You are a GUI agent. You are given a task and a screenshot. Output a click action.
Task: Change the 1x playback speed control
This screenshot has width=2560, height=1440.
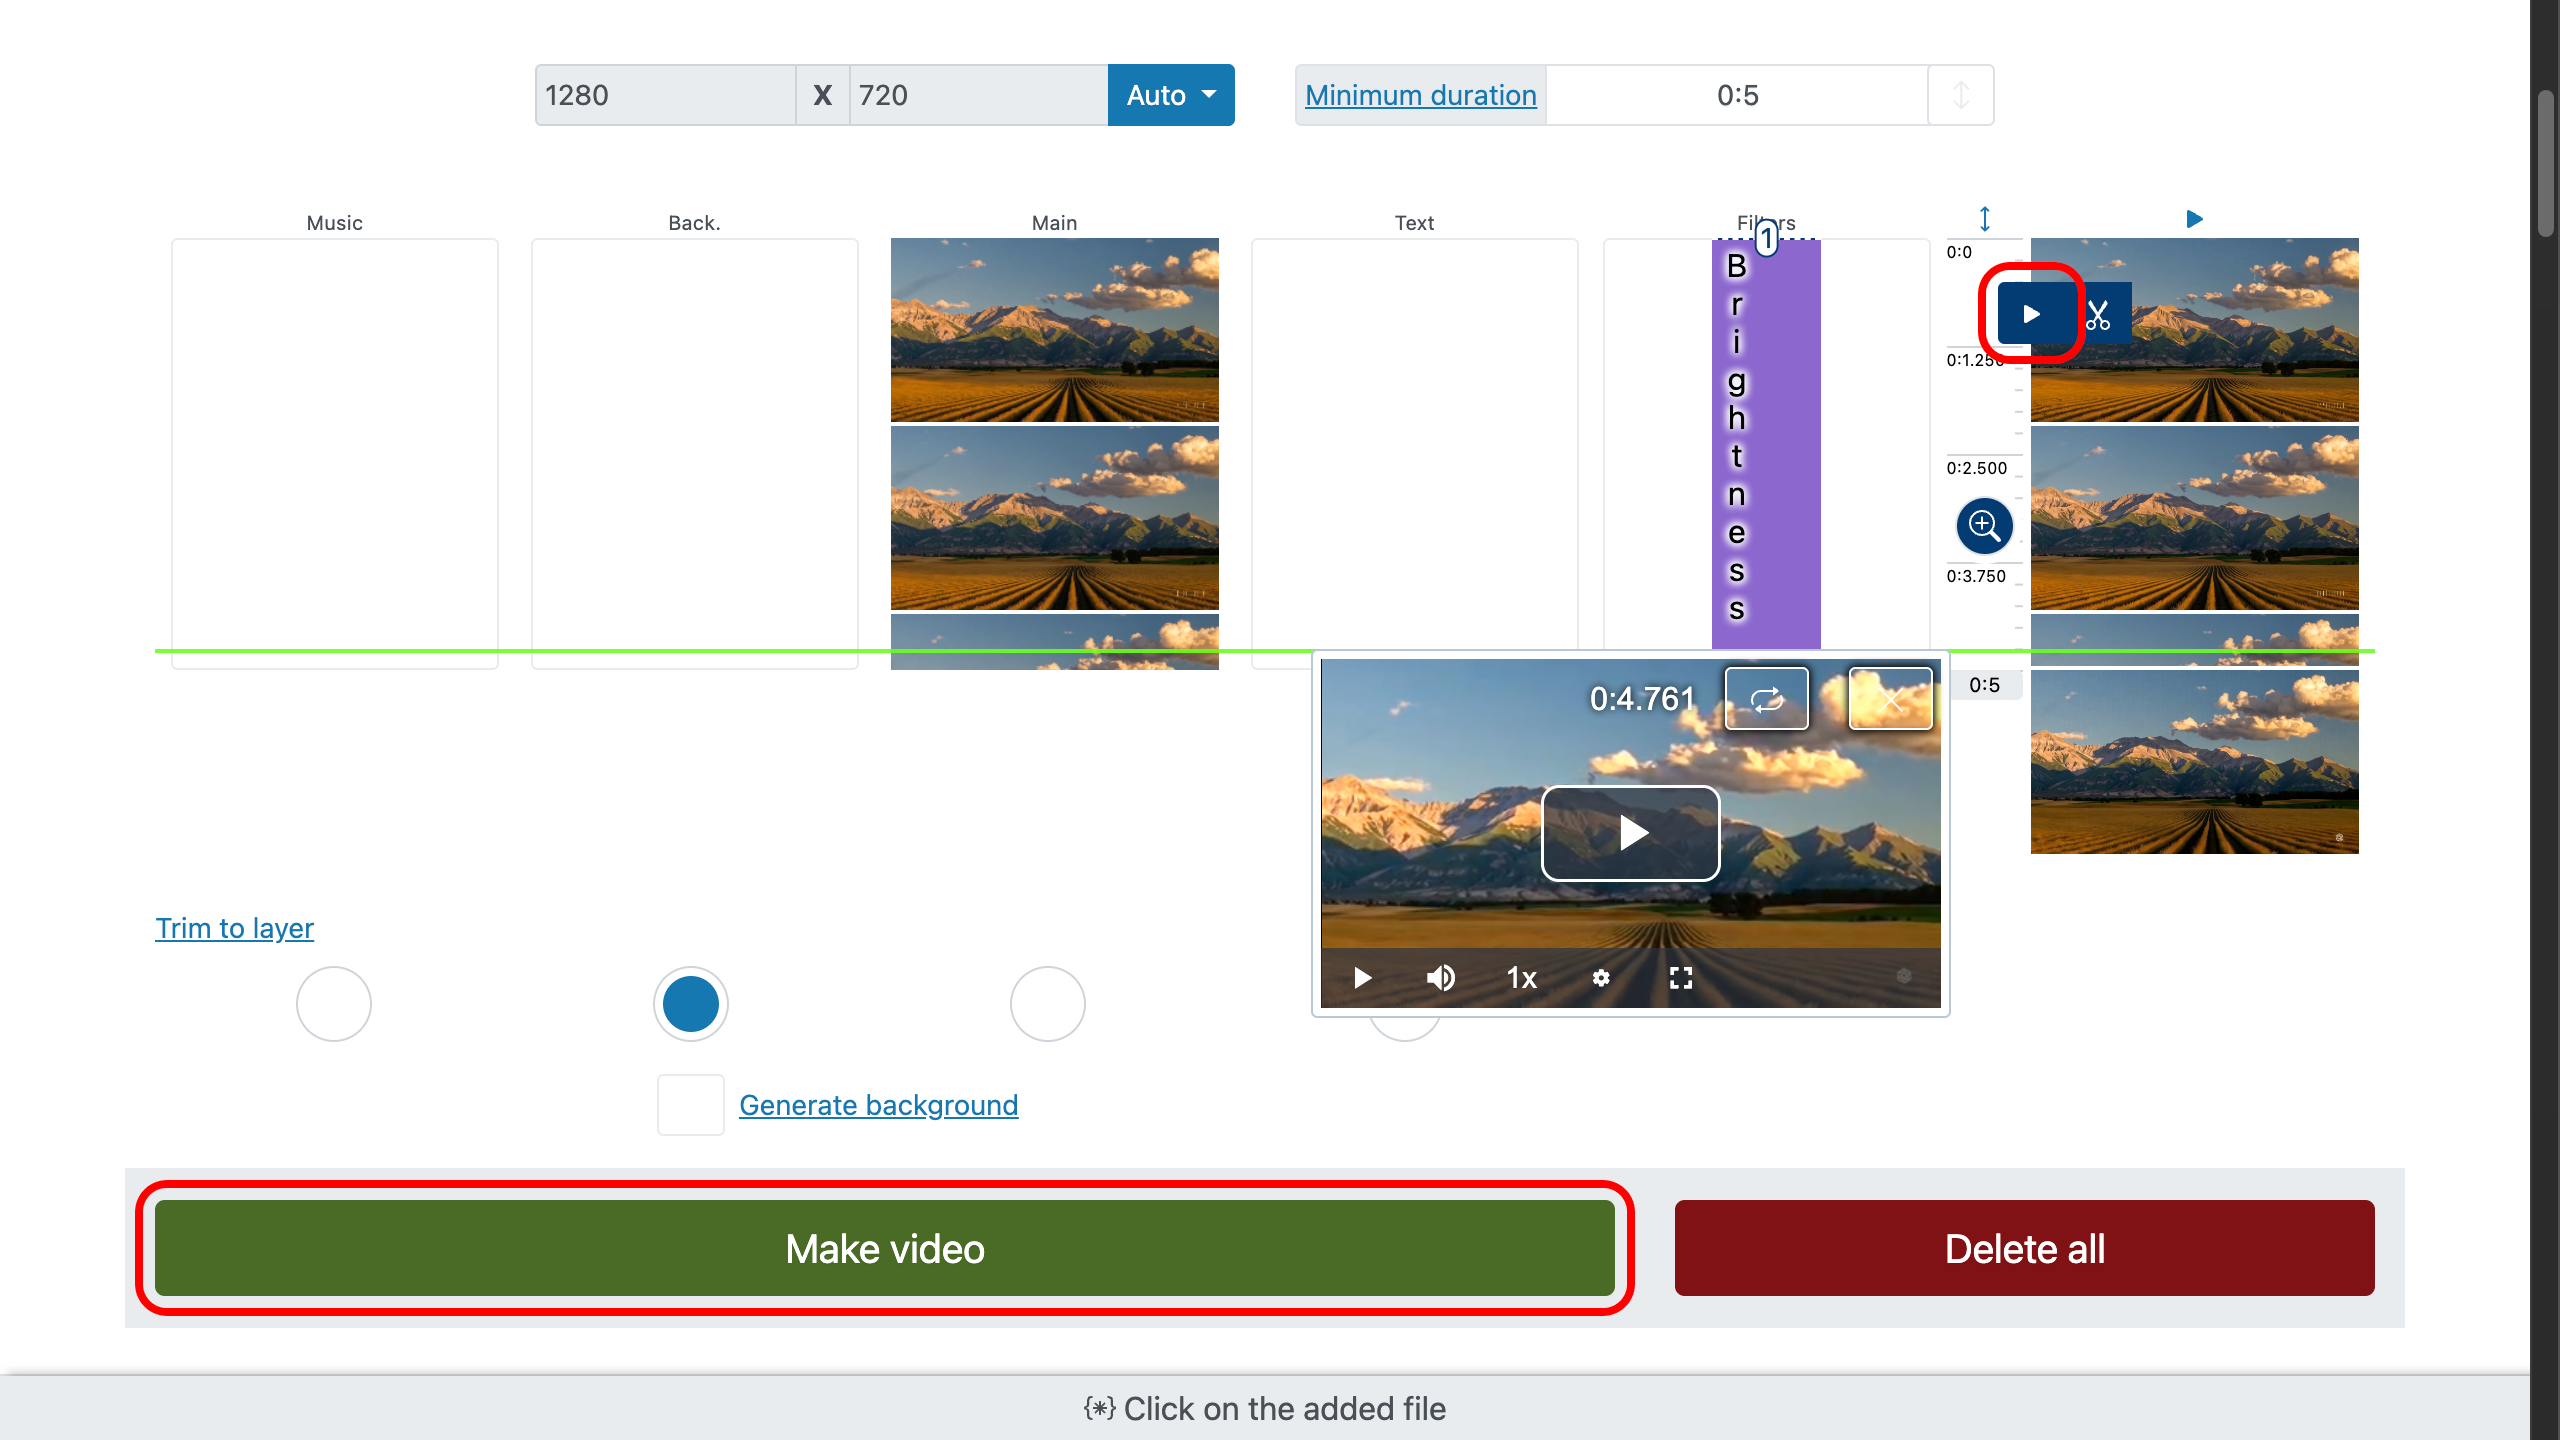(x=1521, y=977)
